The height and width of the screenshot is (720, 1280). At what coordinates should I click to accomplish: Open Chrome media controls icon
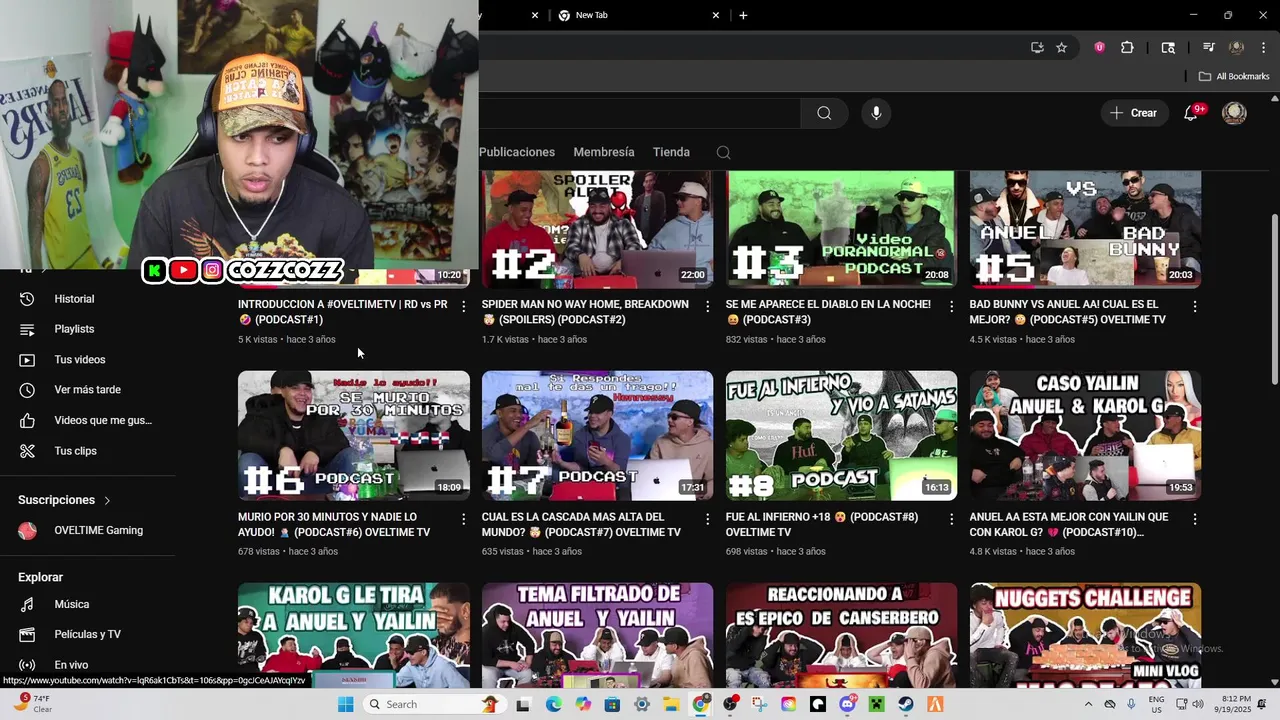pyautogui.click(x=1208, y=47)
